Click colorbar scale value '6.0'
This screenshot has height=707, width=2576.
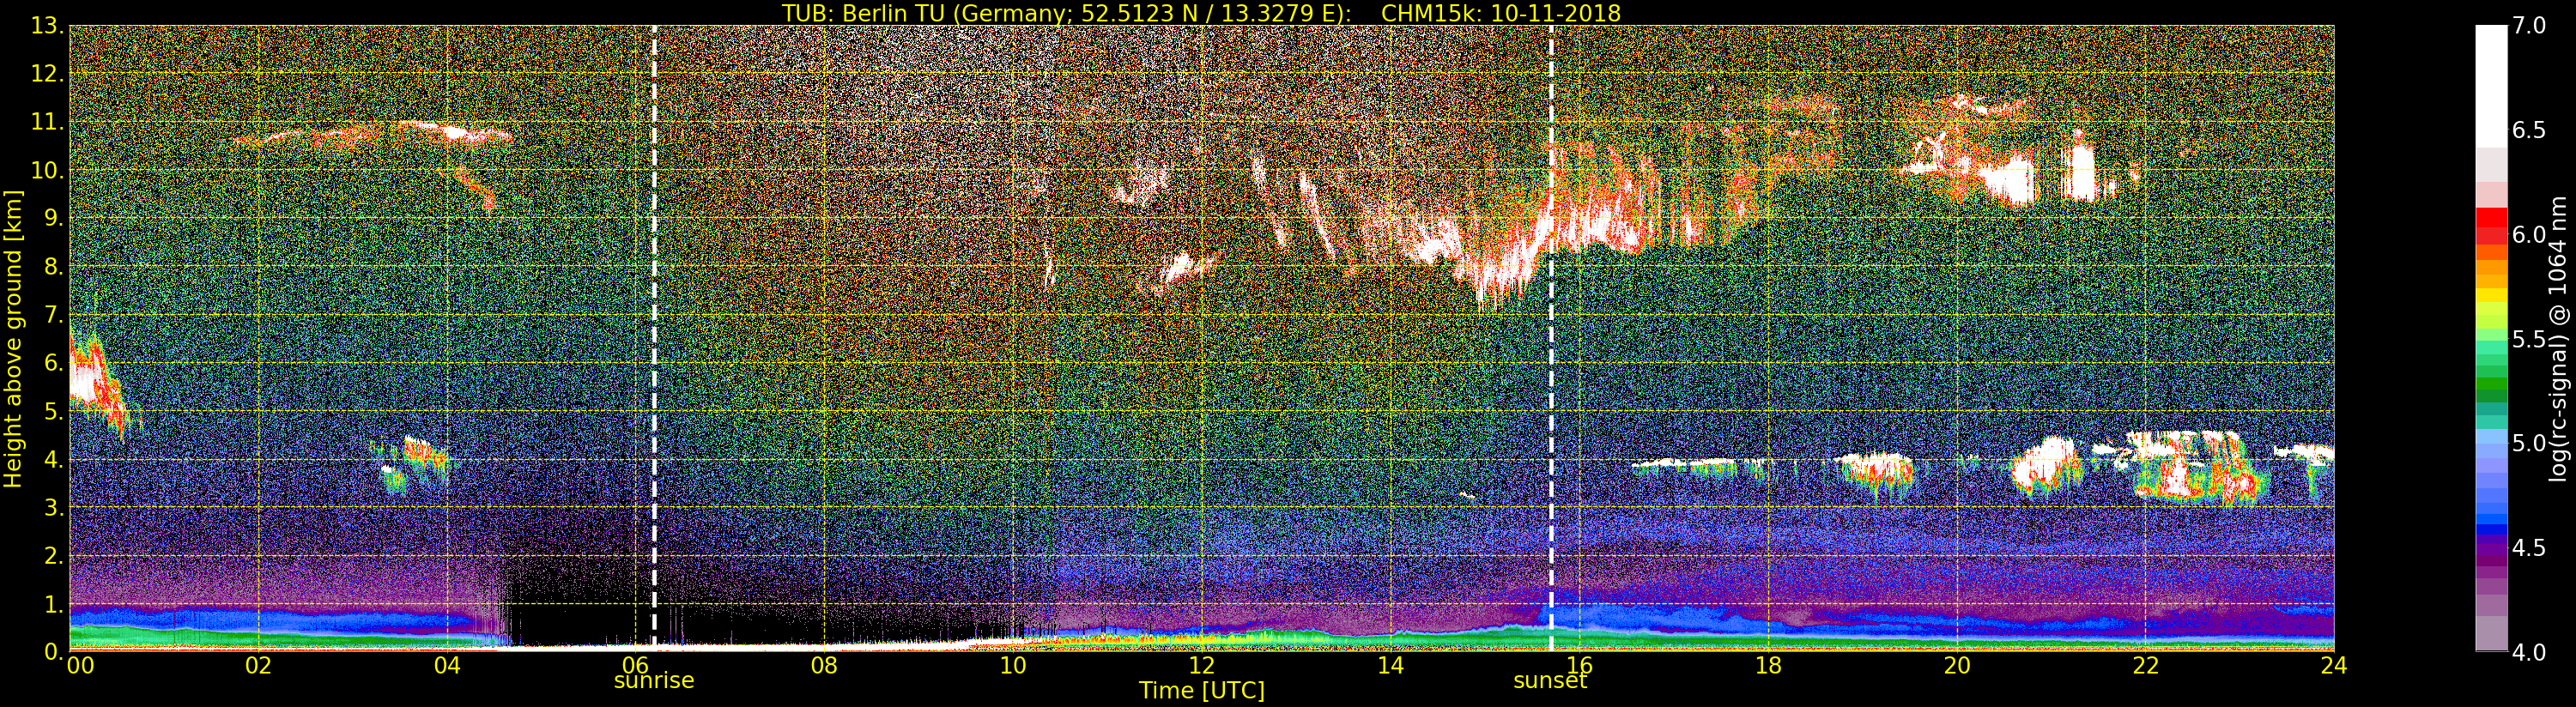tap(2529, 234)
